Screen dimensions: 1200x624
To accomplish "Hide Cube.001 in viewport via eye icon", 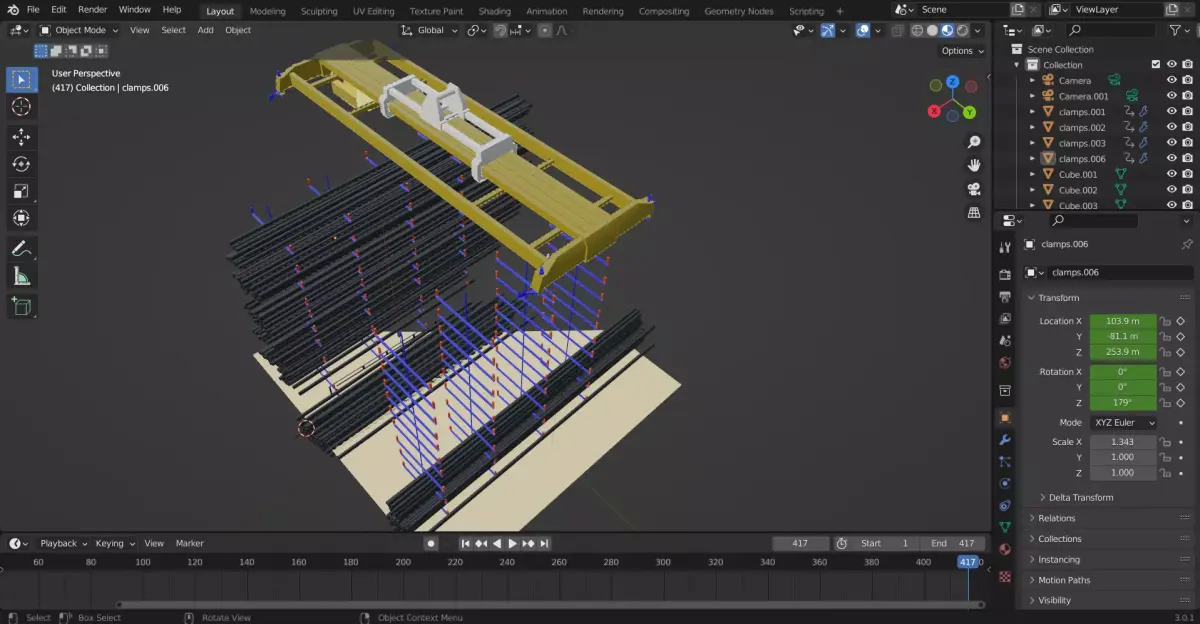I will click(1172, 174).
